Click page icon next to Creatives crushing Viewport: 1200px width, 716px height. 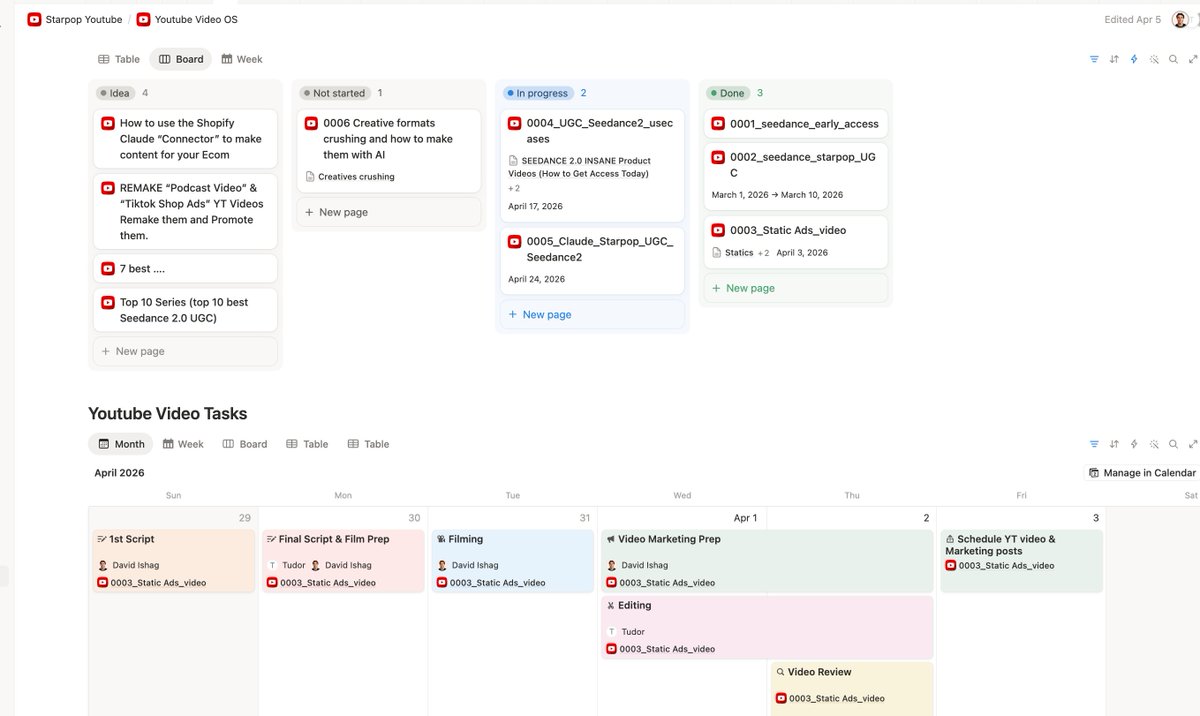310,177
